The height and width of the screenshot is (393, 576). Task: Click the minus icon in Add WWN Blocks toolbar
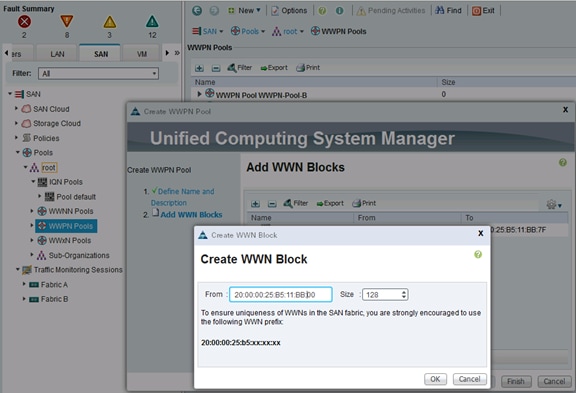pyautogui.click(x=272, y=203)
